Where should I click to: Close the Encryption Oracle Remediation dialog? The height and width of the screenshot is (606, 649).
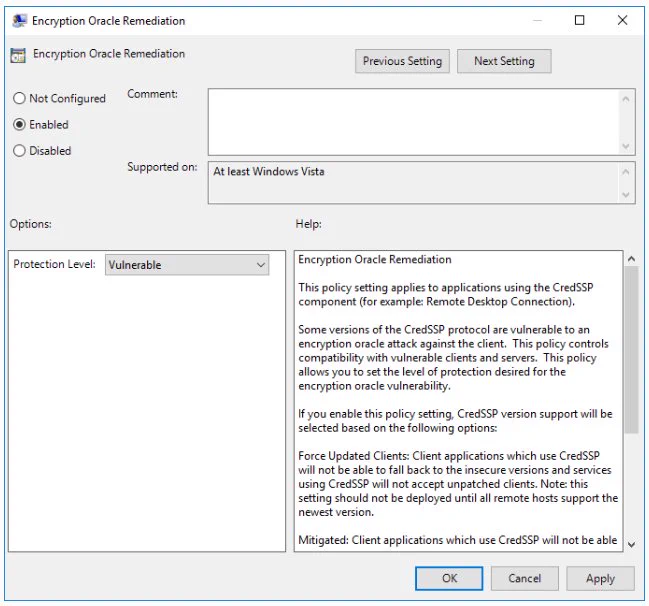pyautogui.click(x=622, y=20)
